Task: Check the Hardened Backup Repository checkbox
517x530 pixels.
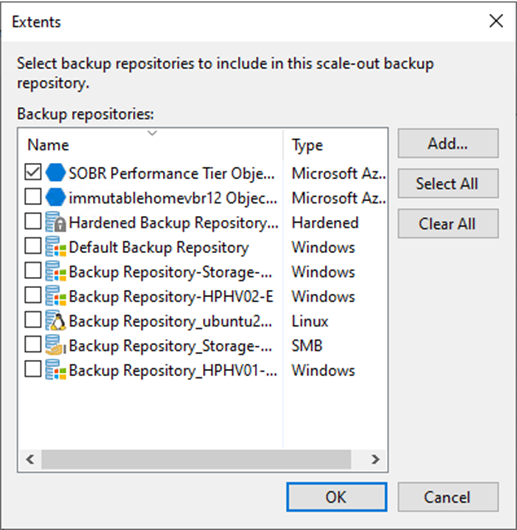Action: coord(33,221)
